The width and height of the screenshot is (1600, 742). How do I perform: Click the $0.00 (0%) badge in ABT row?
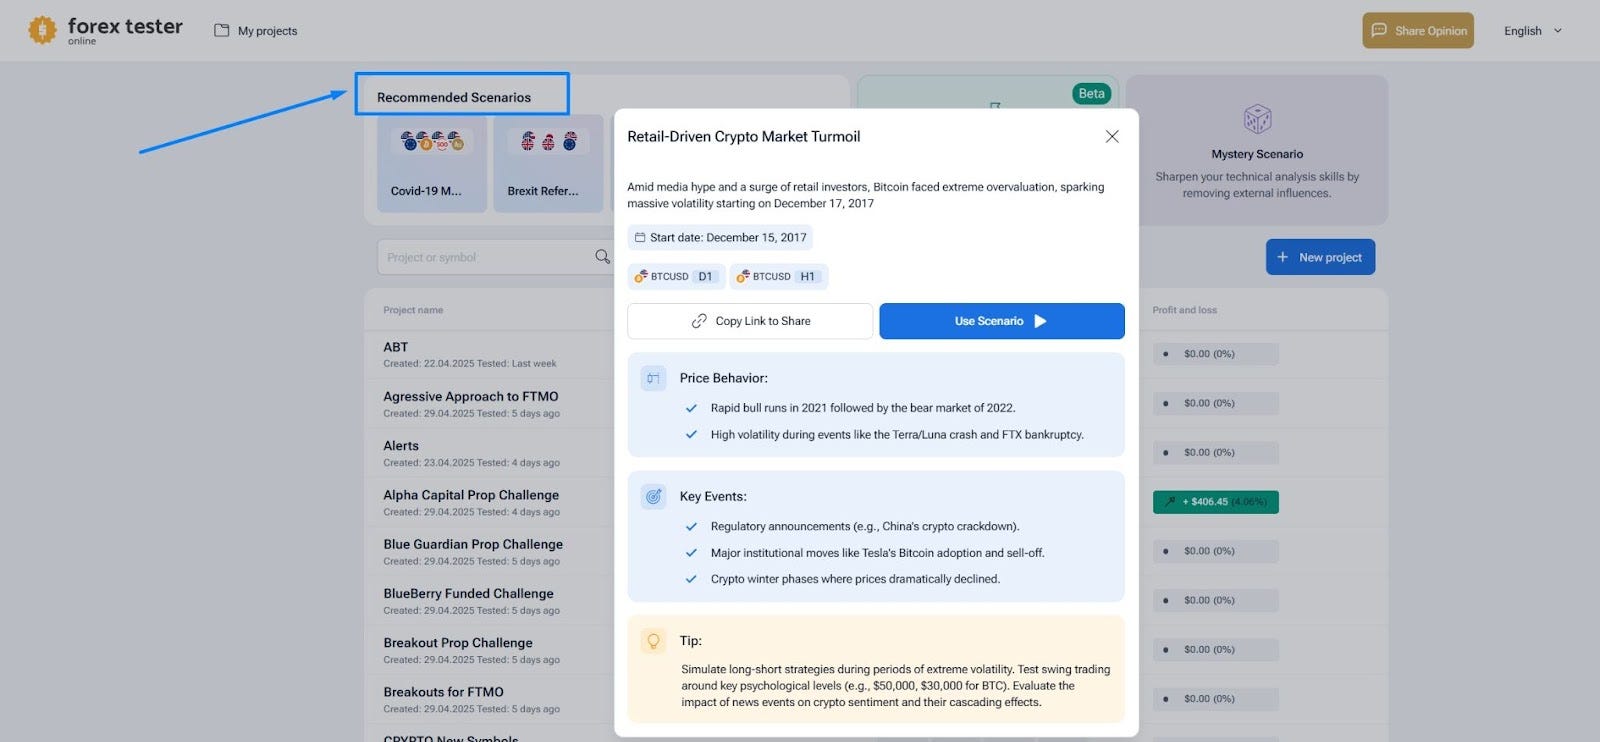click(1215, 354)
